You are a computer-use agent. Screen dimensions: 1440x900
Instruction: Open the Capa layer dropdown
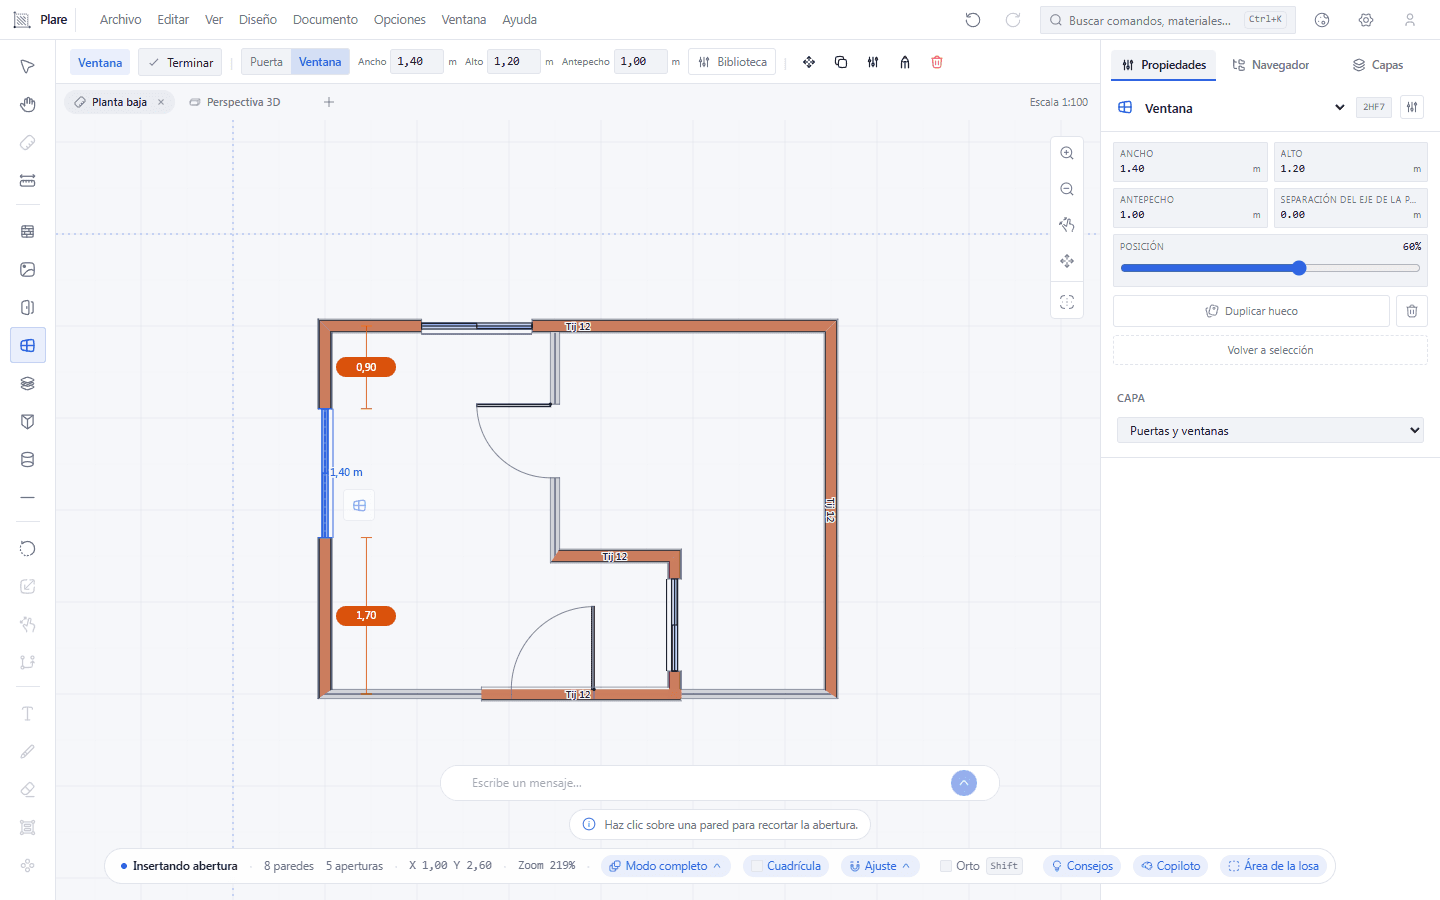point(1270,431)
